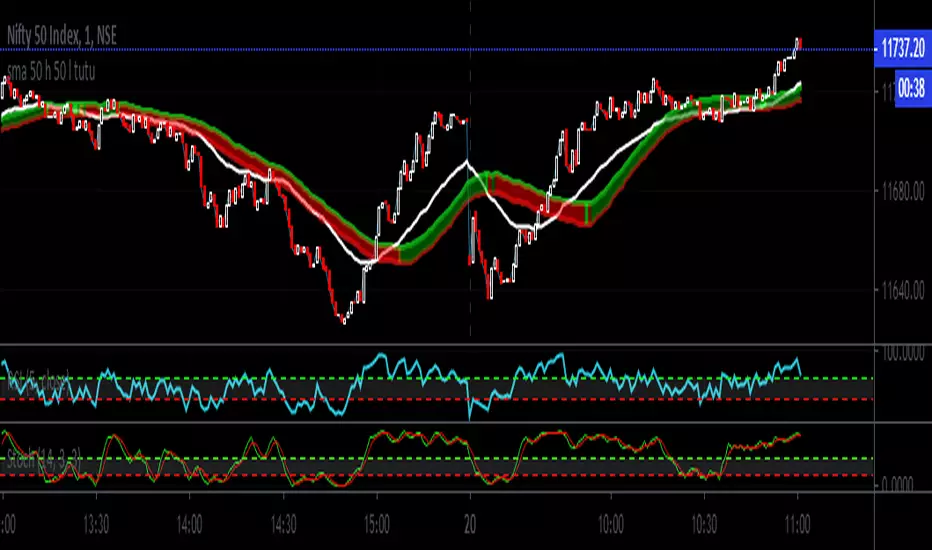The image size is (932, 550).
Task: Click the day 20 date marker on the time axis
Action: [470, 525]
